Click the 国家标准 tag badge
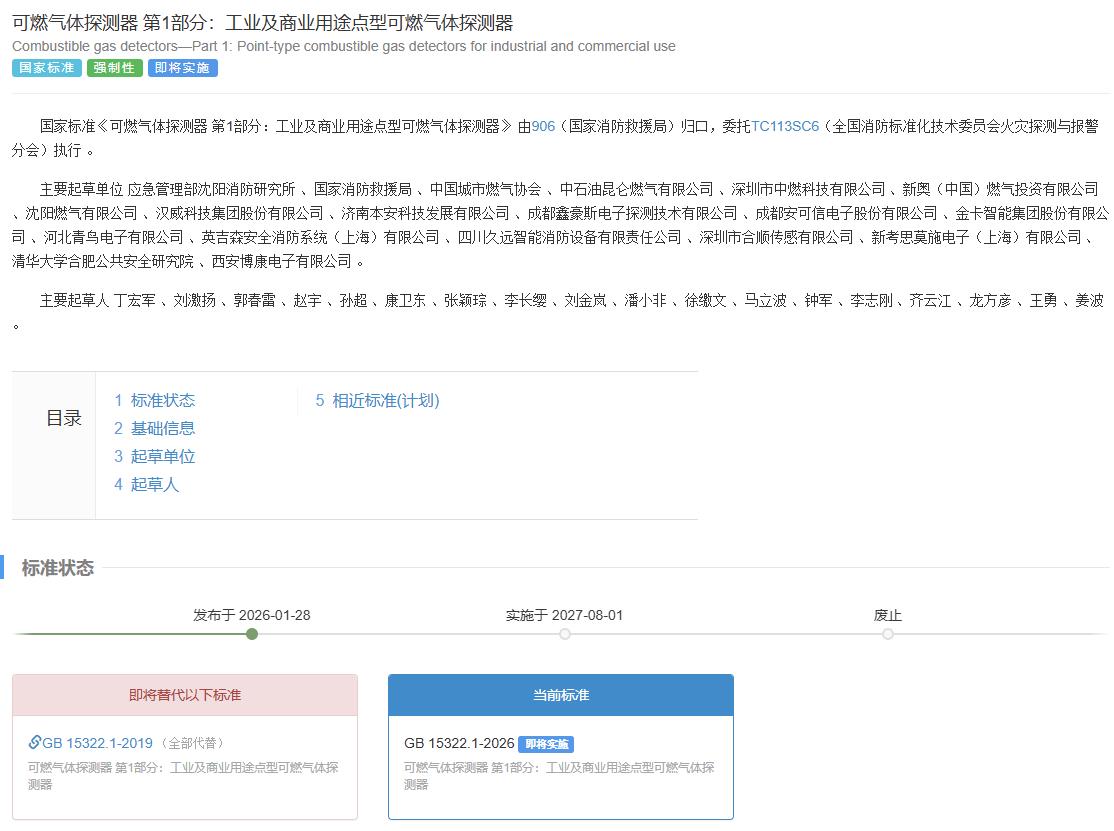The width and height of the screenshot is (1114, 831). 46,68
